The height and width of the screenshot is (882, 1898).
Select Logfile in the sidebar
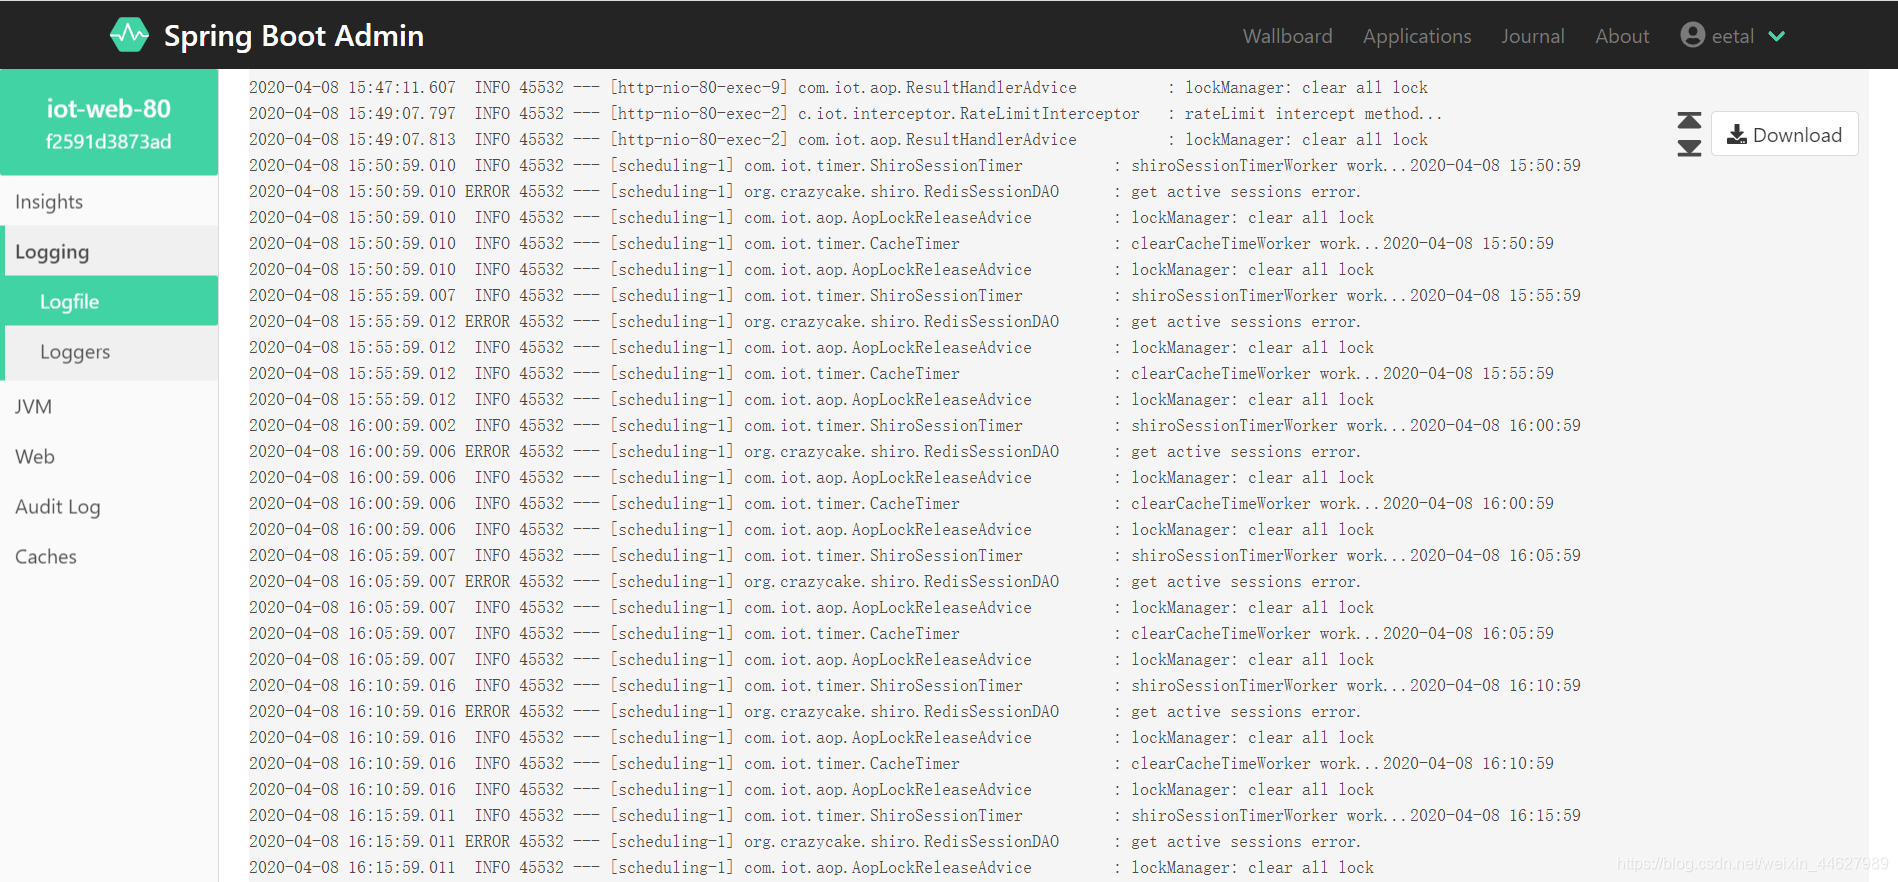click(x=109, y=301)
